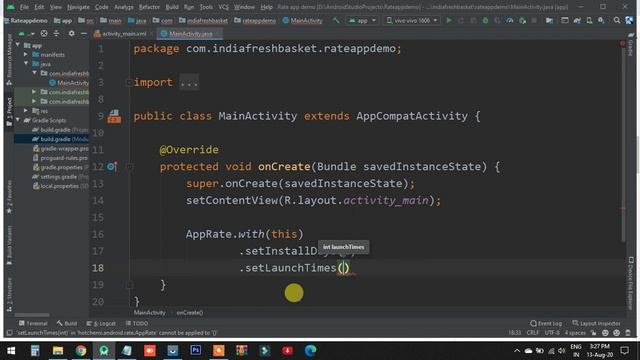Open Microsoft Edge from the taskbar

(310, 350)
